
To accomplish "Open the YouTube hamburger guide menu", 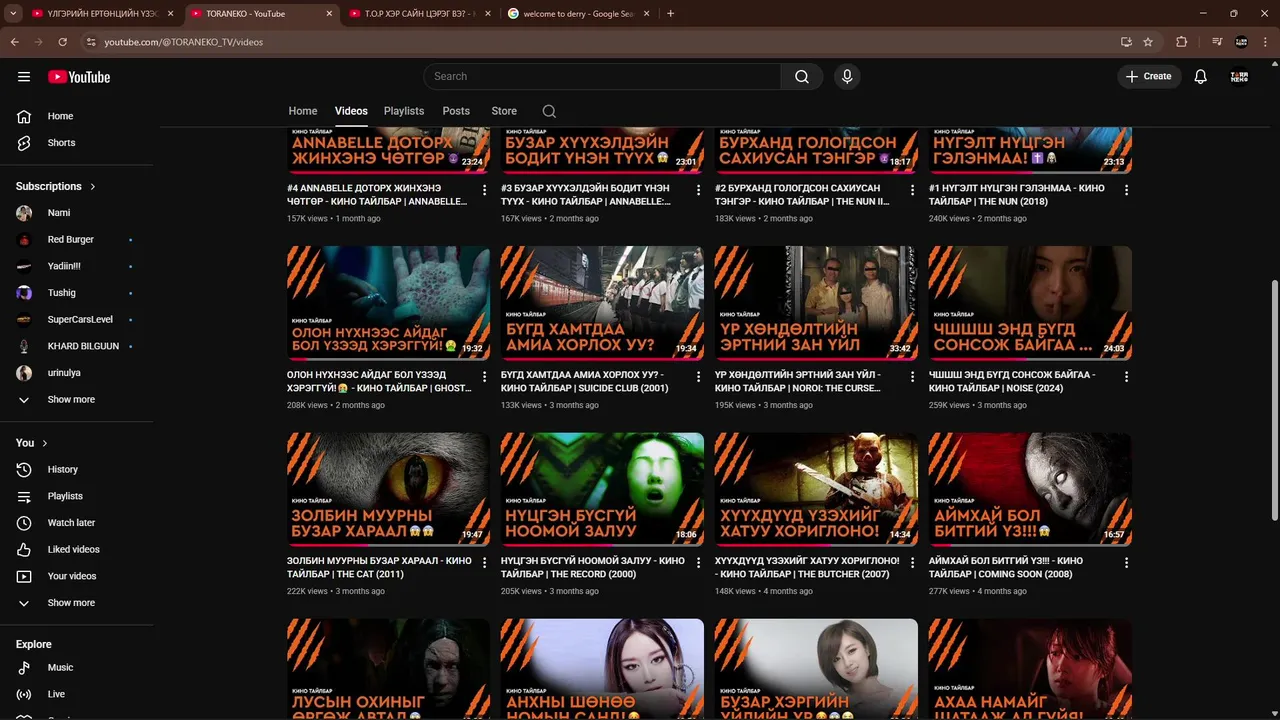I will pyautogui.click(x=24, y=77).
